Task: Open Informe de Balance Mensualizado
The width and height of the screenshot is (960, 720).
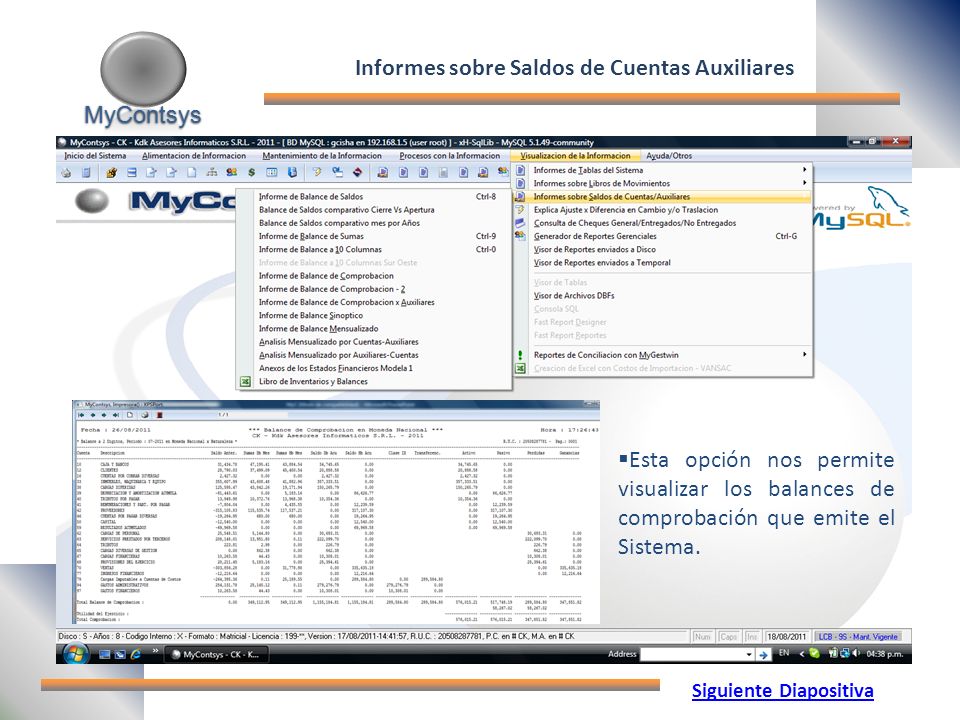Action: pos(374,328)
